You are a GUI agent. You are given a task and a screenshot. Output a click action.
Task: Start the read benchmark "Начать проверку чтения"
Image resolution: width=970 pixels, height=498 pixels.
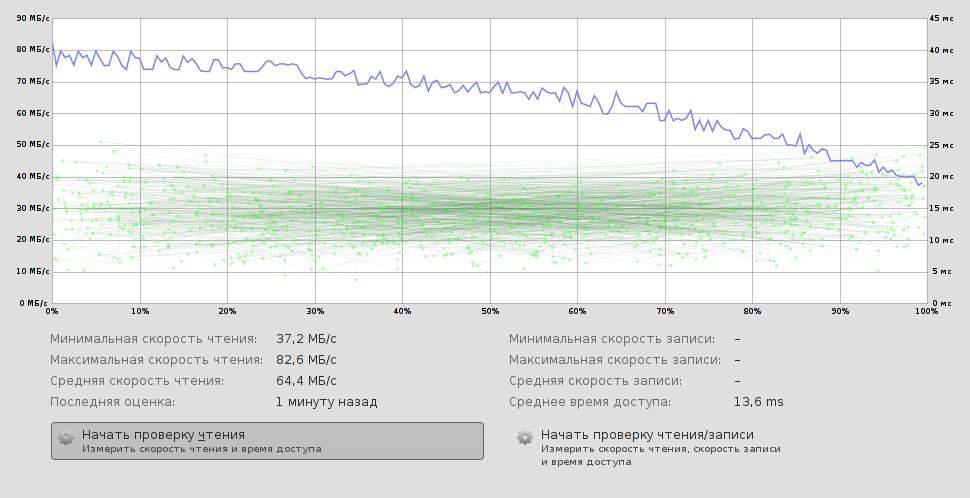tap(267, 441)
